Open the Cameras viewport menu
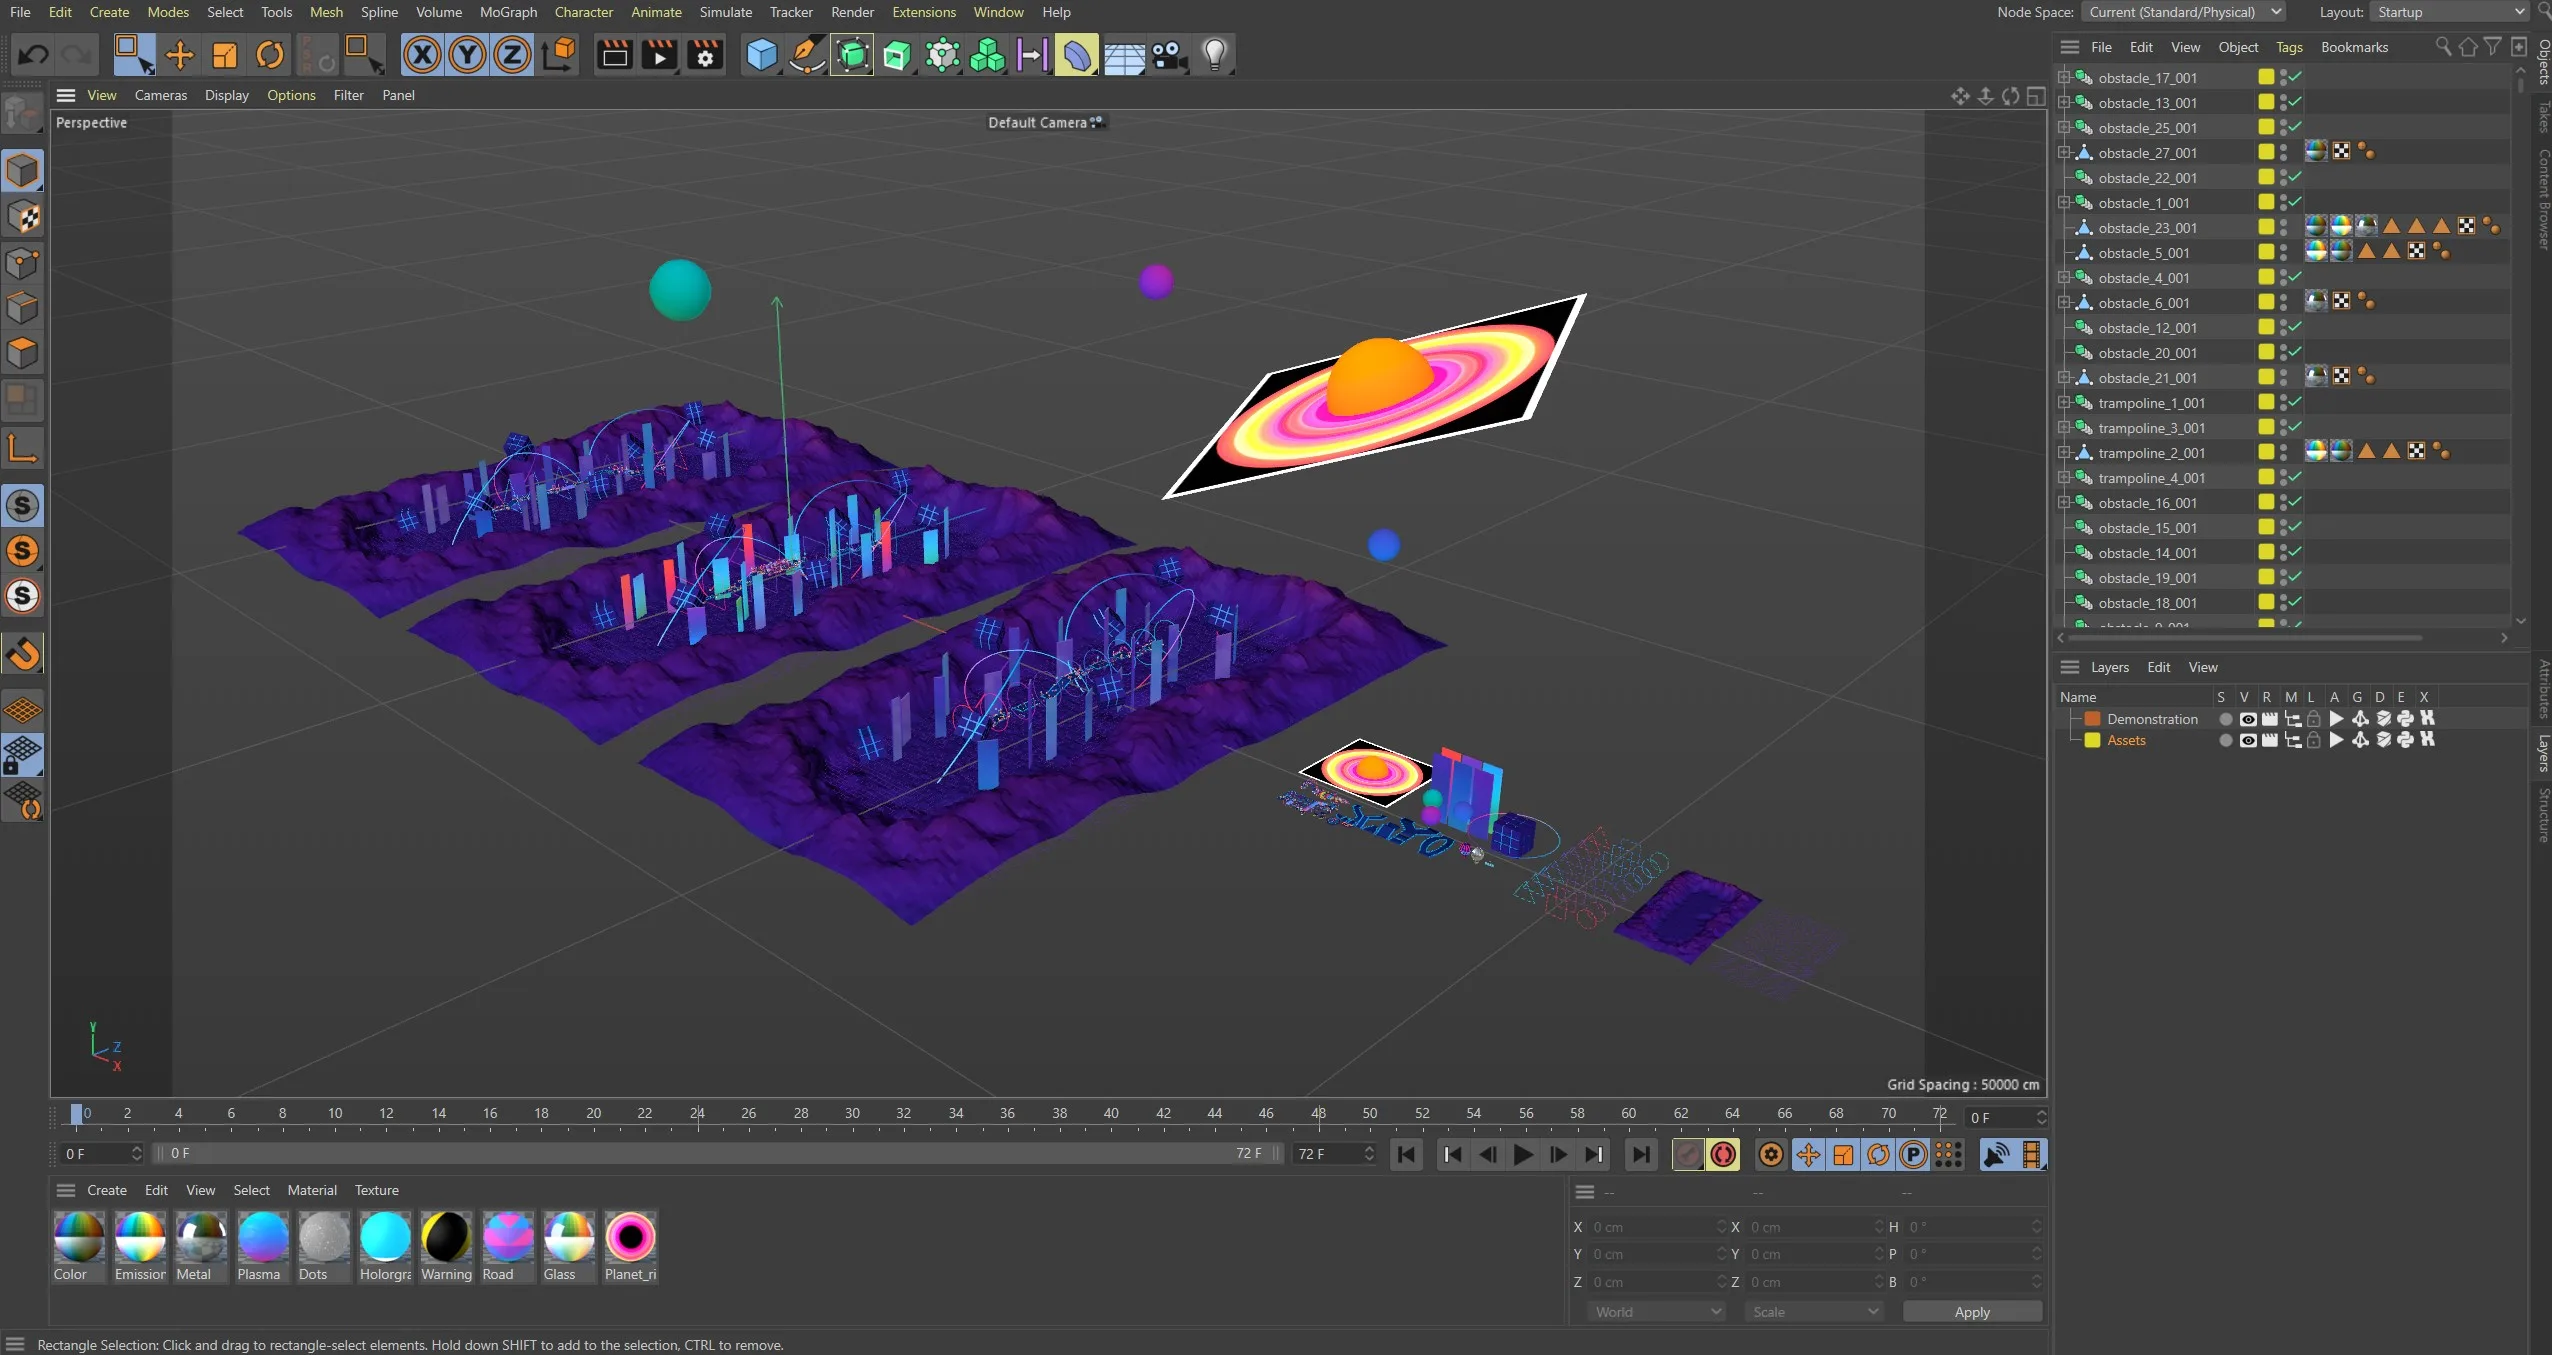Viewport: 2552px width, 1355px height. pos(160,95)
